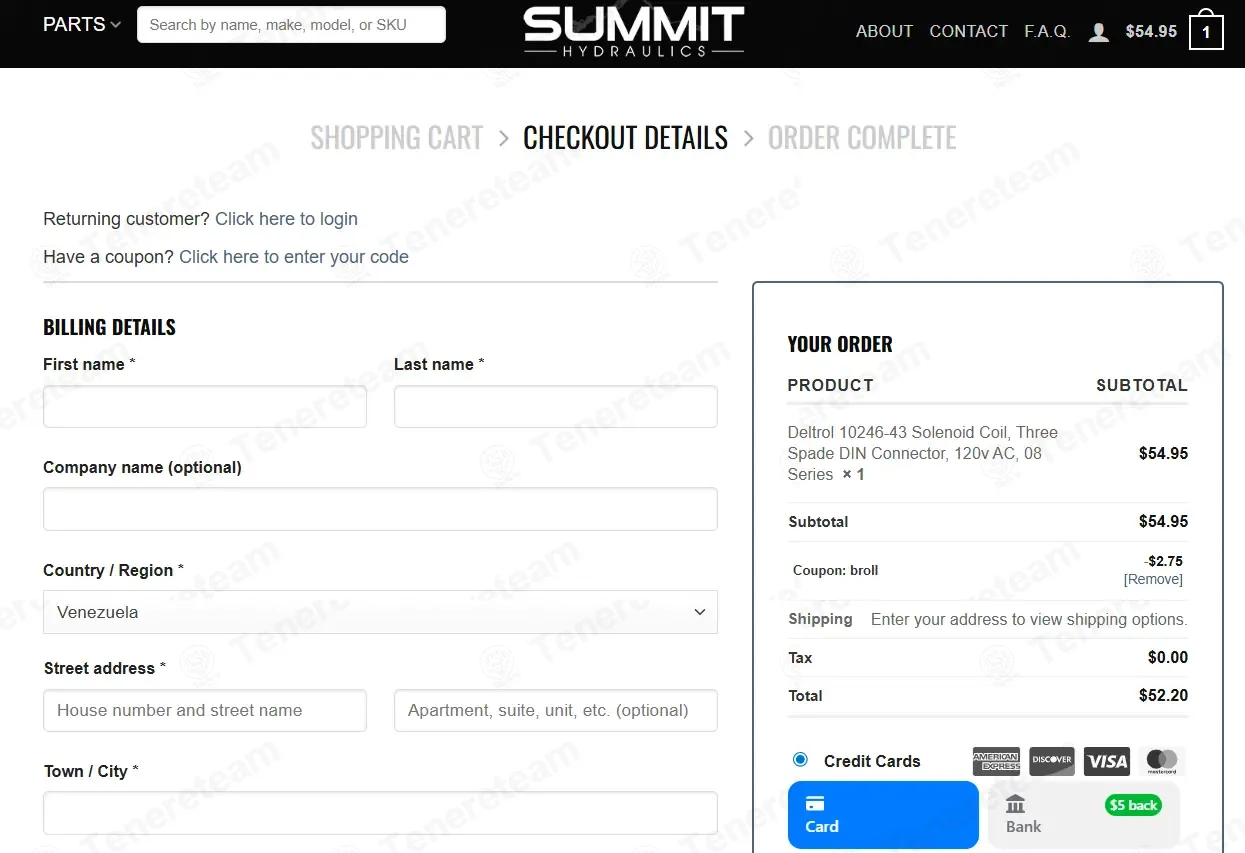Viewport: 1245px width, 853px height.
Task: Open the Country / Region dropdown
Action: (380, 612)
